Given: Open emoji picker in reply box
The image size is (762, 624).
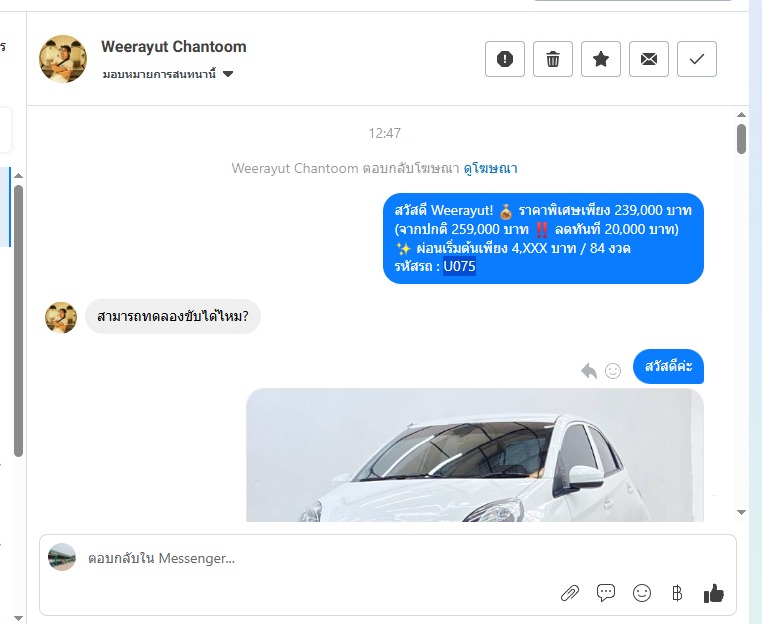Looking at the screenshot, I should [641, 593].
